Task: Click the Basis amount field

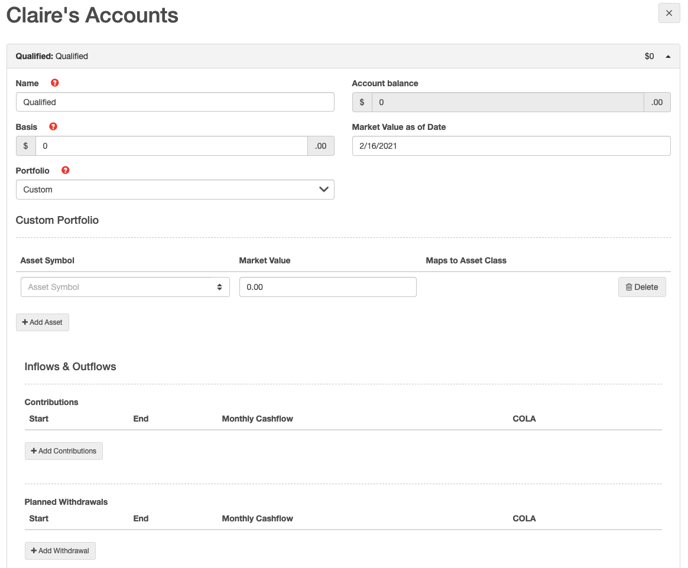Action: (171, 146)
